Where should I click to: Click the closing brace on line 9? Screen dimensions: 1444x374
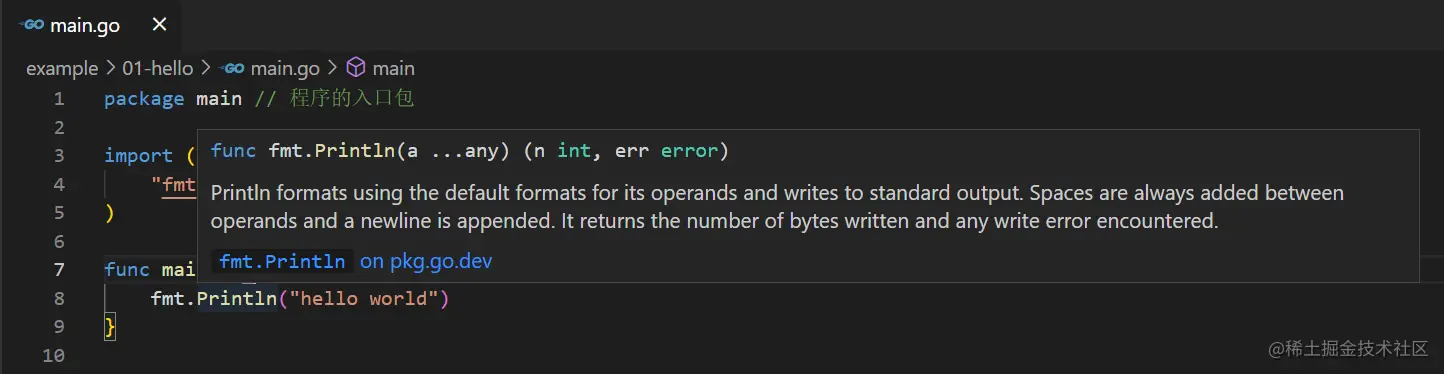coord(110,327)
